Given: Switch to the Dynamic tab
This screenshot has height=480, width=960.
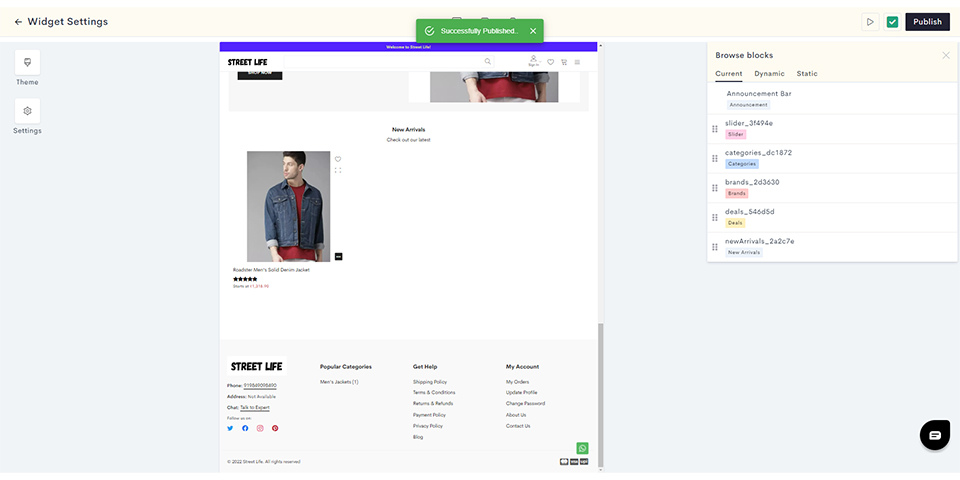Looking at the screenshot, I should click(769, 73).
